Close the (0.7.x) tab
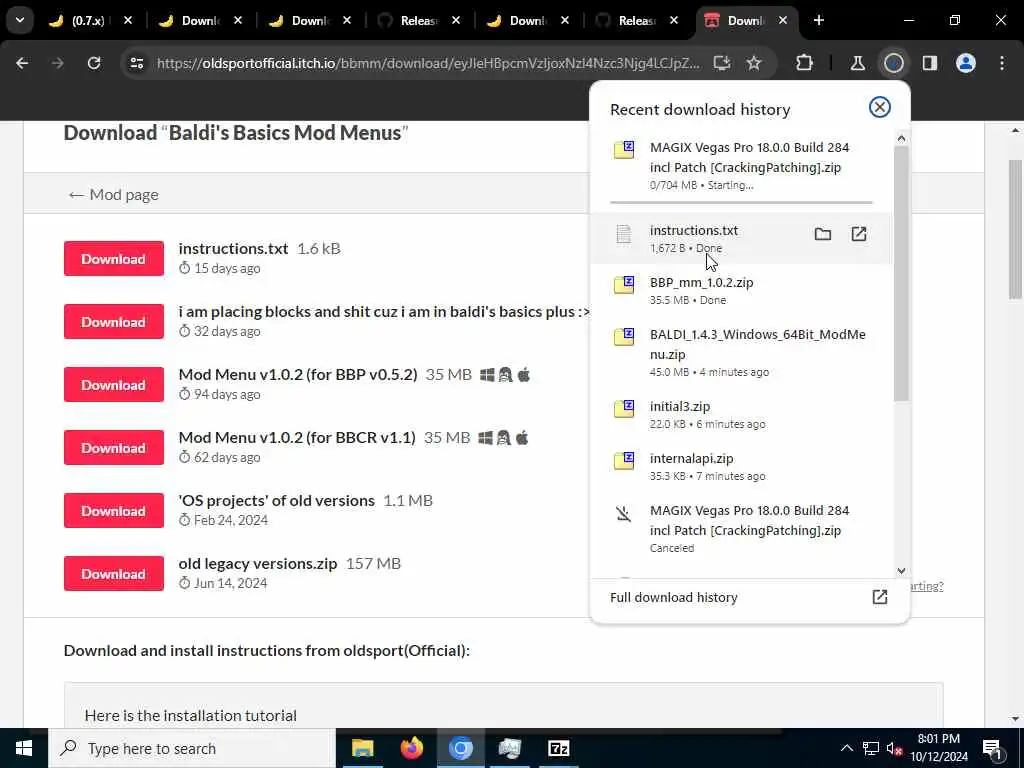The height and width of the screenshot is (768, 1024). tap(128, 20)
